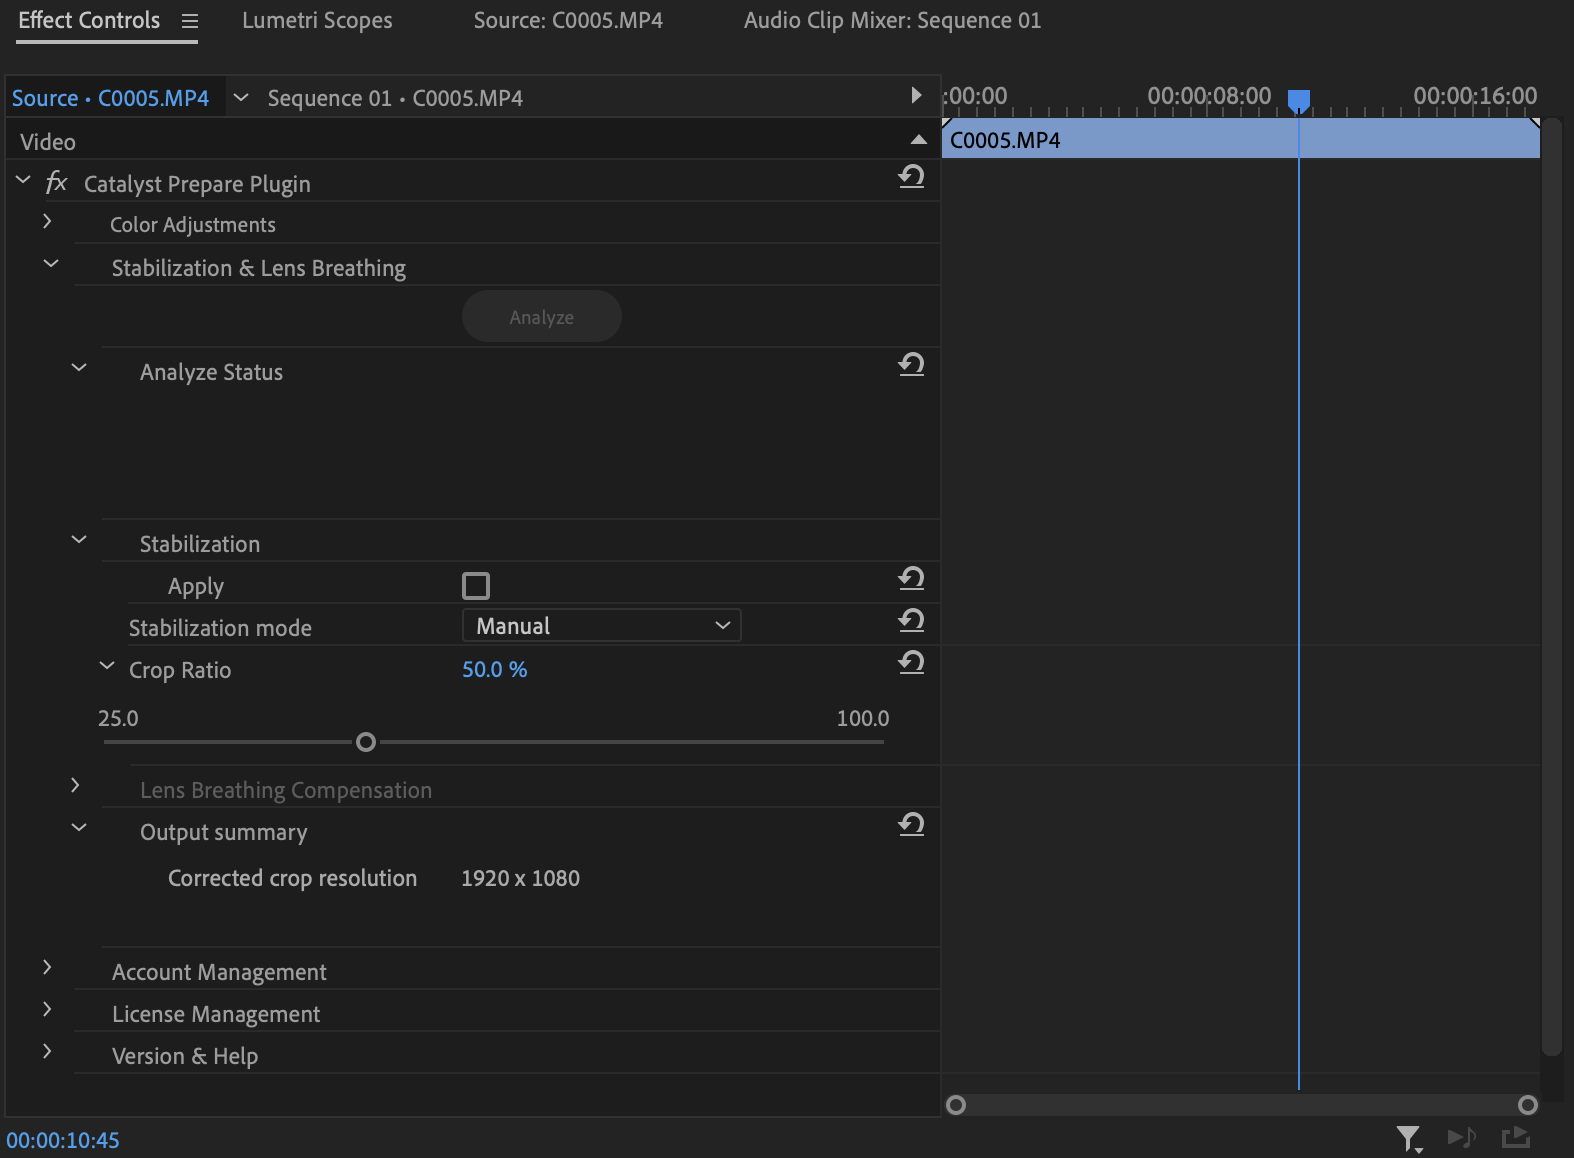Expand the Color Adjustments section

pos(47,222)
